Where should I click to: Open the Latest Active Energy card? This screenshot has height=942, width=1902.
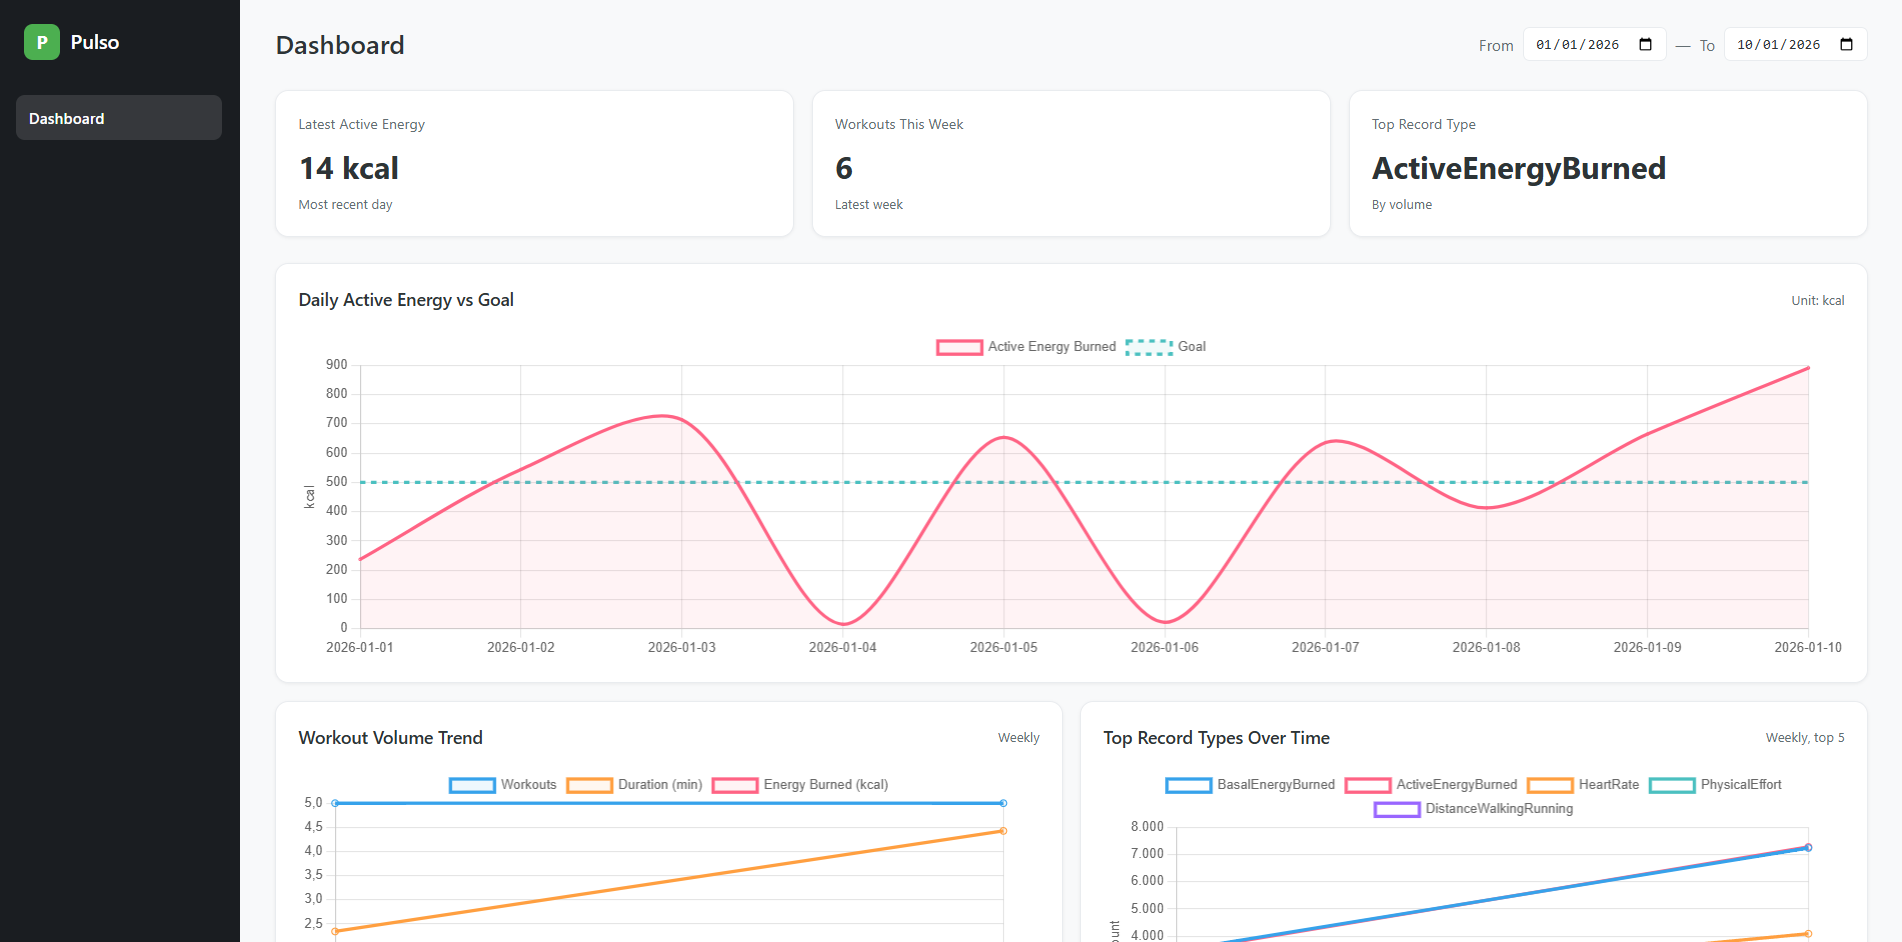pyautogui.click(x=534, y=163)
